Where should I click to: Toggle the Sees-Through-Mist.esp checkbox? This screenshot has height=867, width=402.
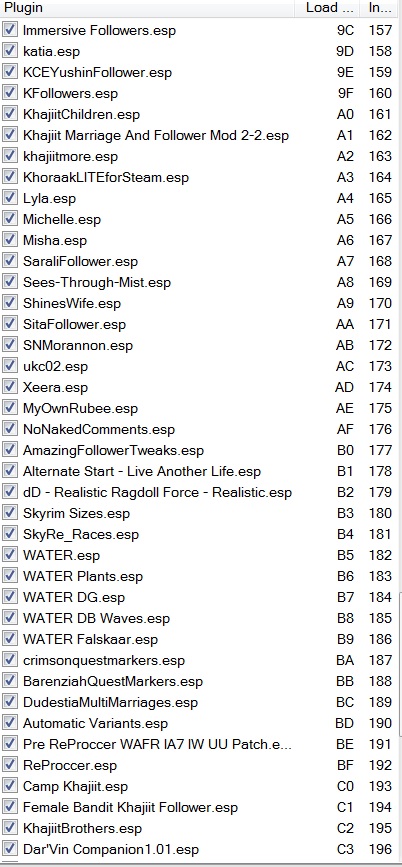10,281
